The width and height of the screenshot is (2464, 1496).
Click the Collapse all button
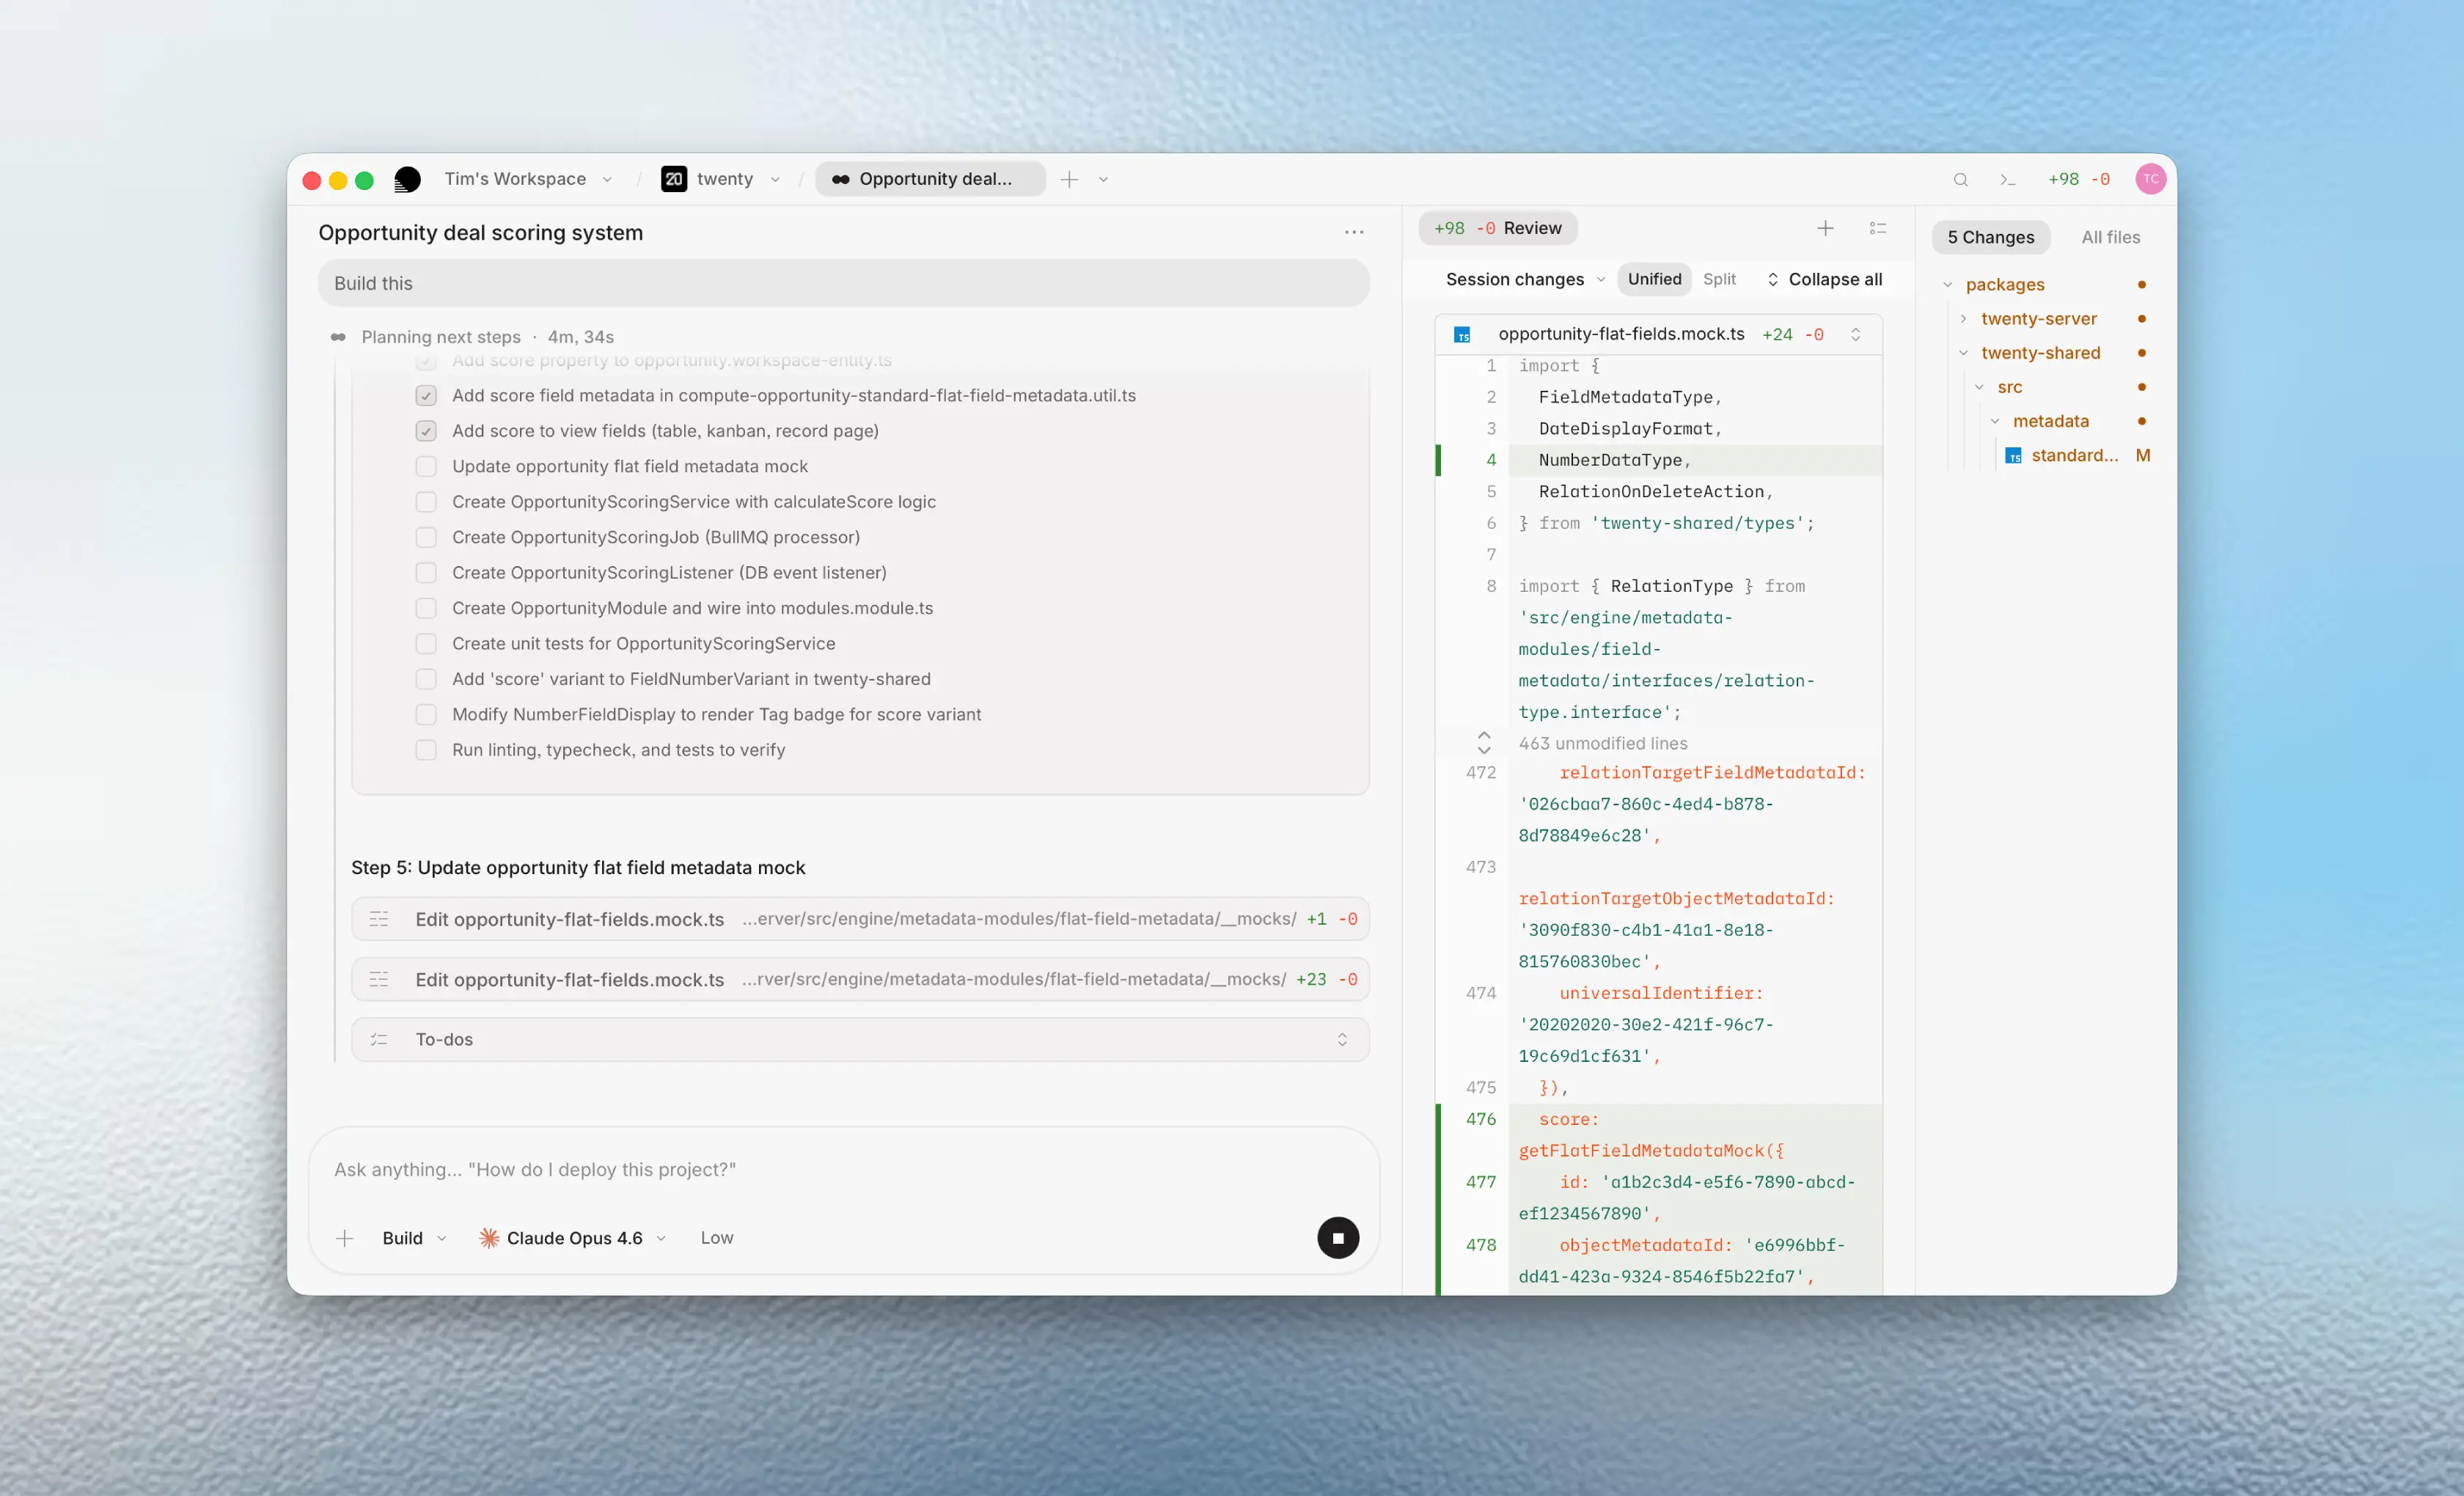[1835, 279]
